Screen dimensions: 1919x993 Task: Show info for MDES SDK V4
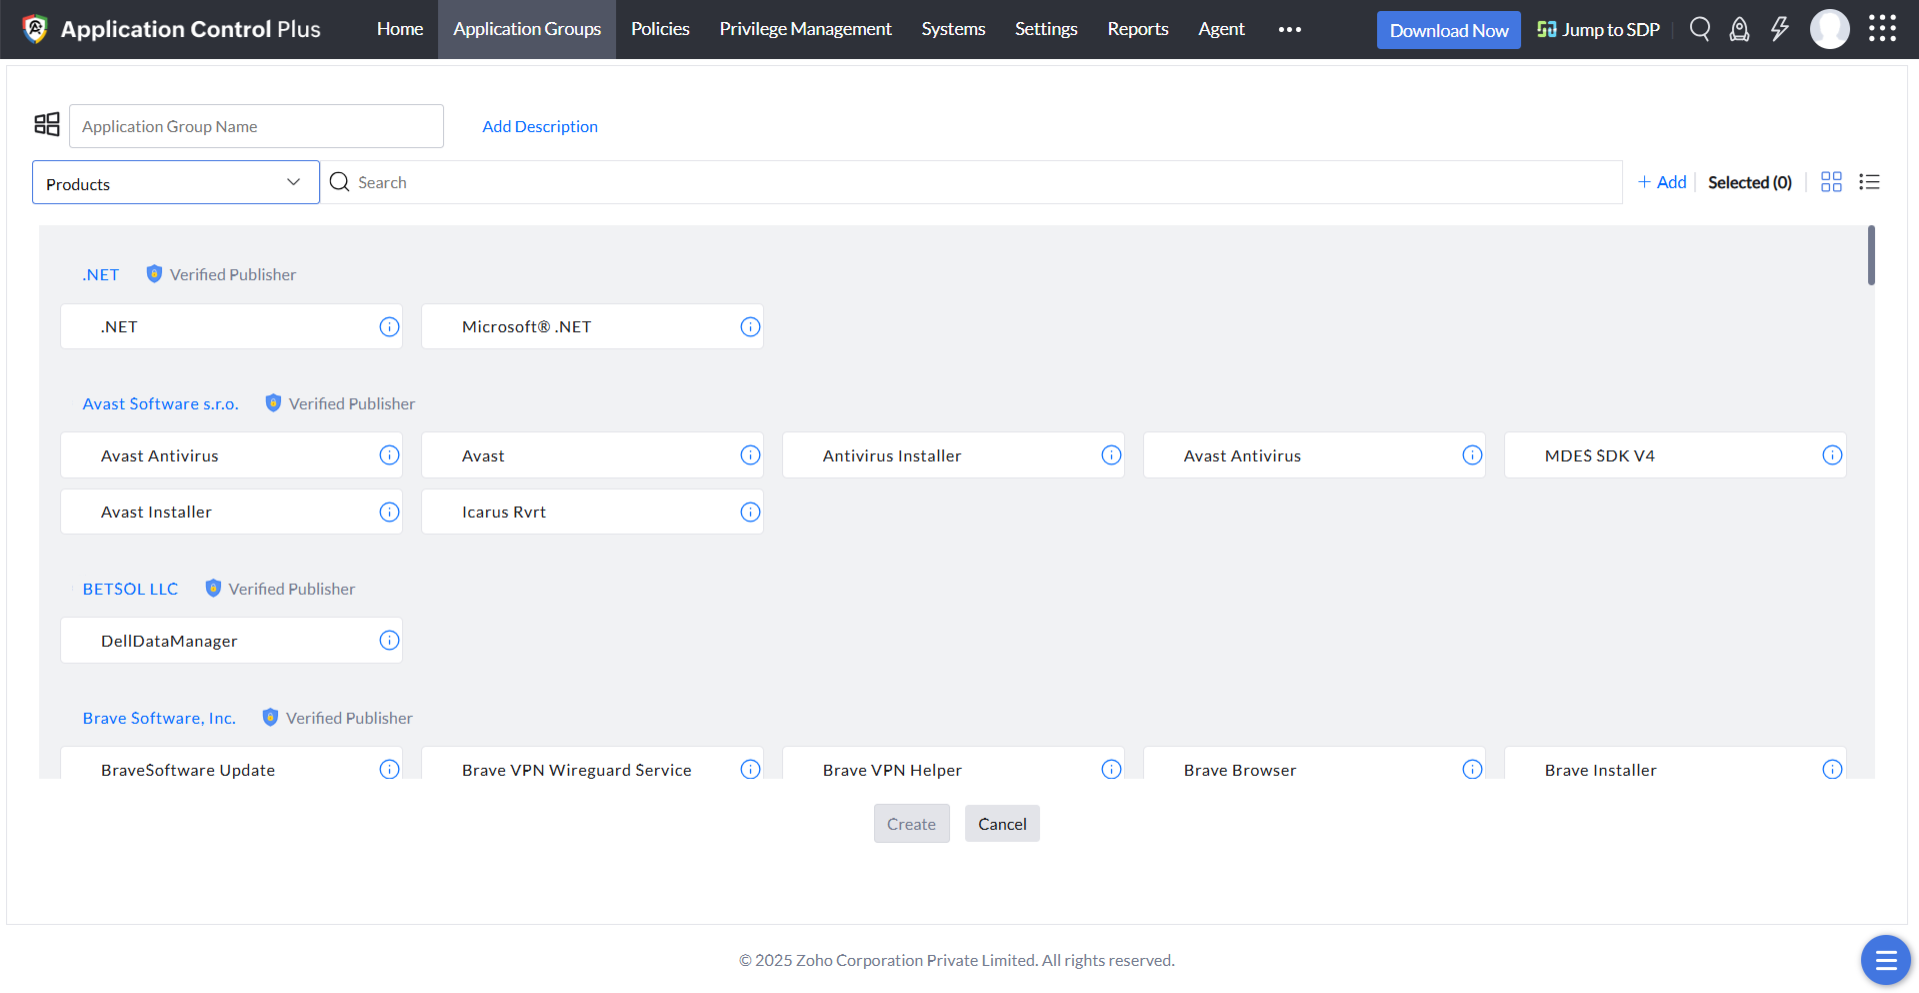(1832, 455)
